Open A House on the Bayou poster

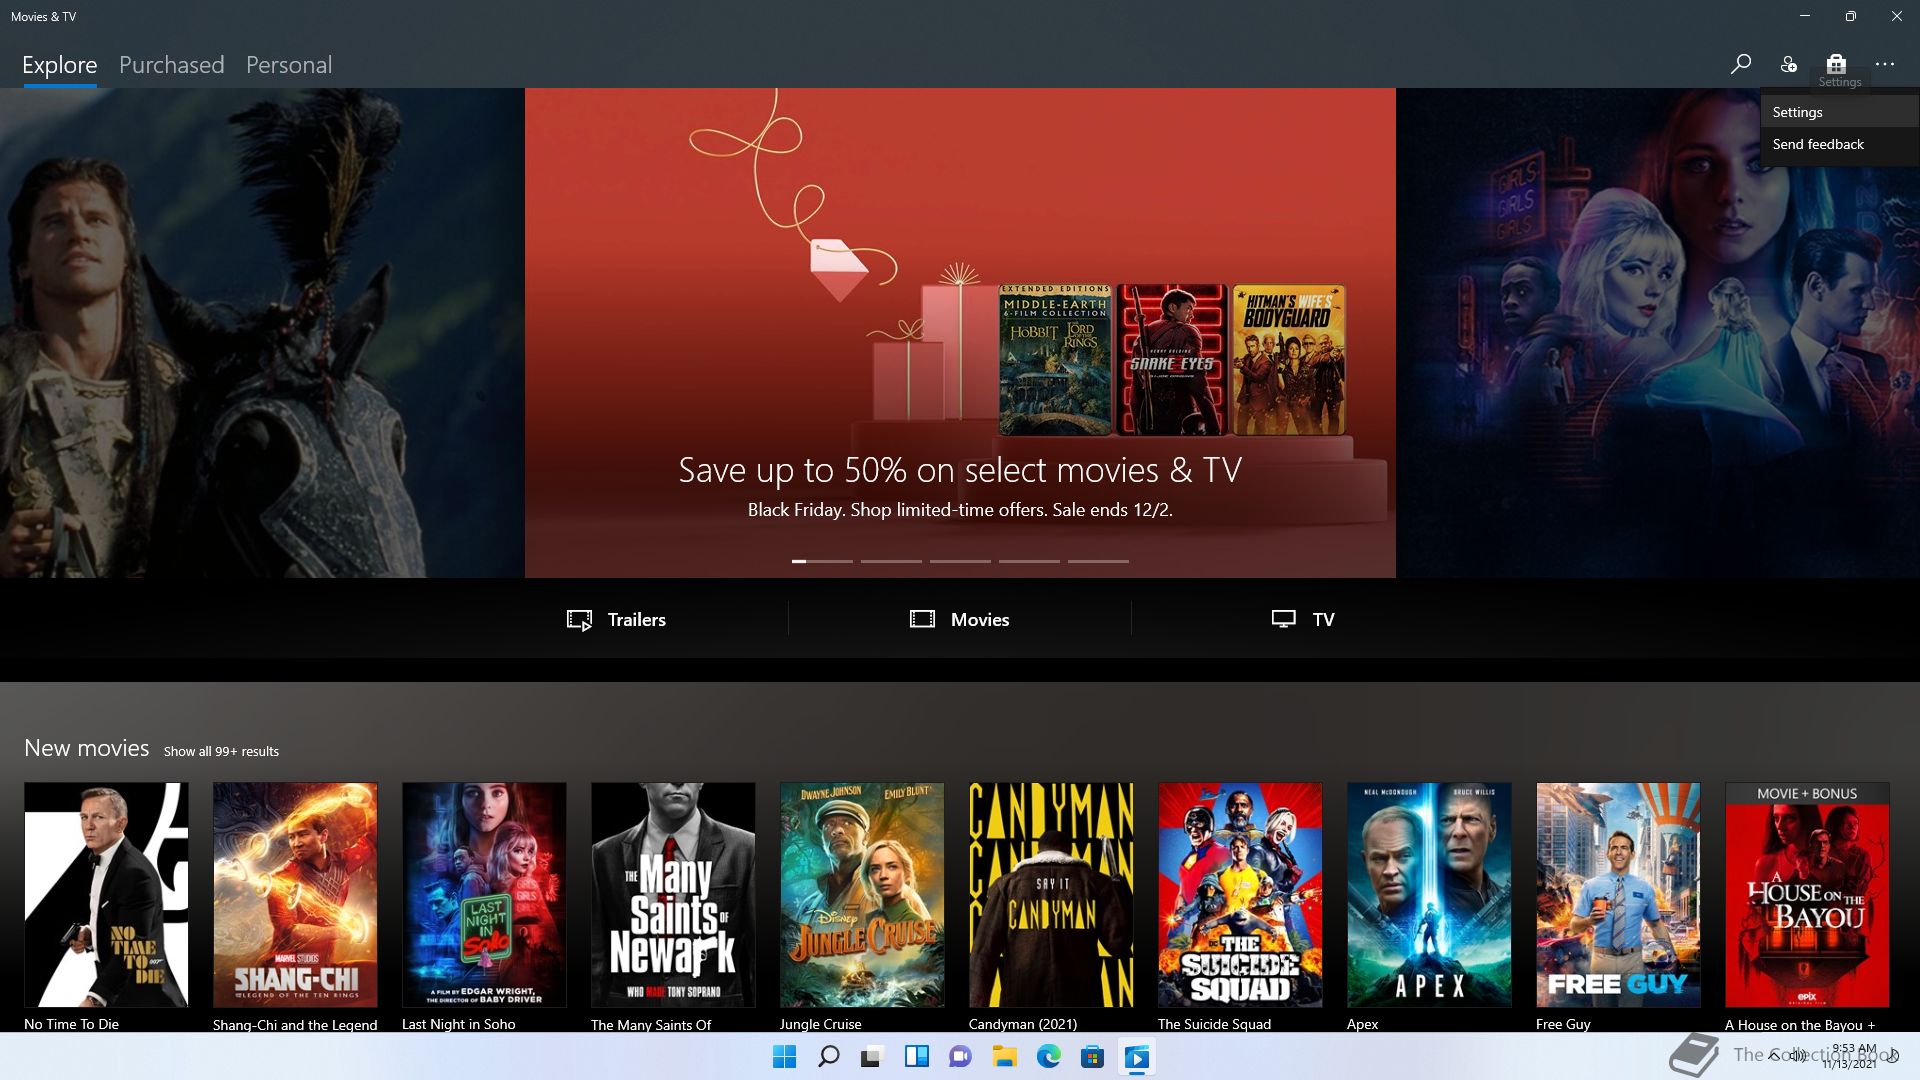pyautogui.click(x=1807, y=895)
